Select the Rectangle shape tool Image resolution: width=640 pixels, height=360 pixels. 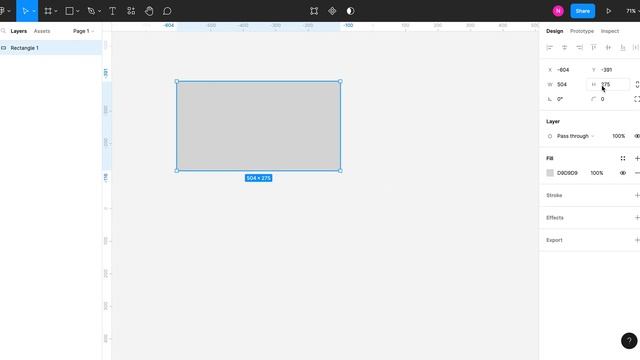pos(69,11)
